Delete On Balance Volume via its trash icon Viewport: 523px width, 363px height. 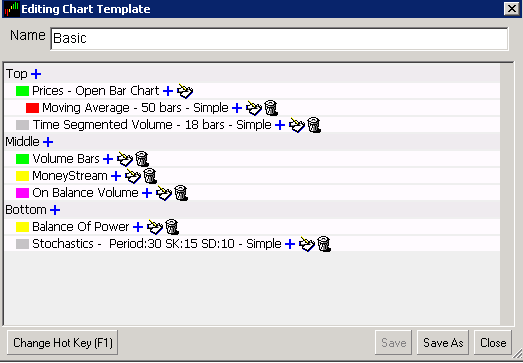181,193
